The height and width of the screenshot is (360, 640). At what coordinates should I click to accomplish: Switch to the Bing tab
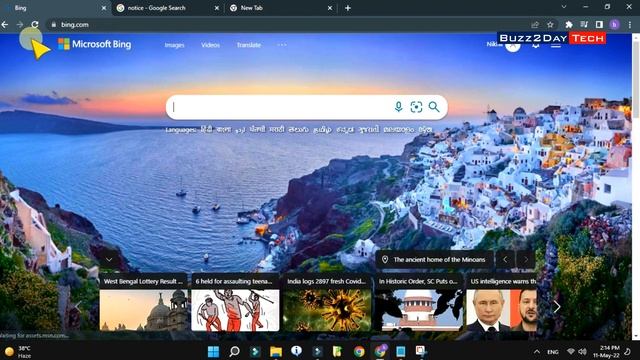(56, 8)
